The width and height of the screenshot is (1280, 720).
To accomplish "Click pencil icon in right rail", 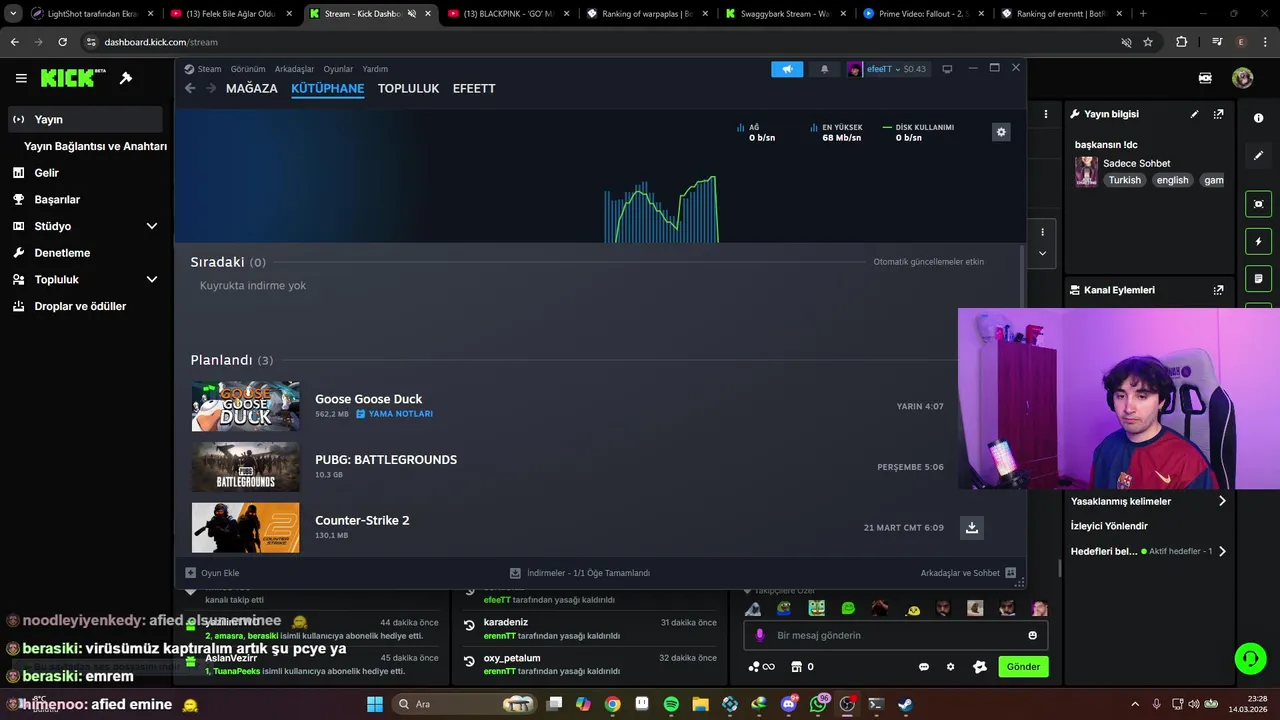I will point(1258,155).
